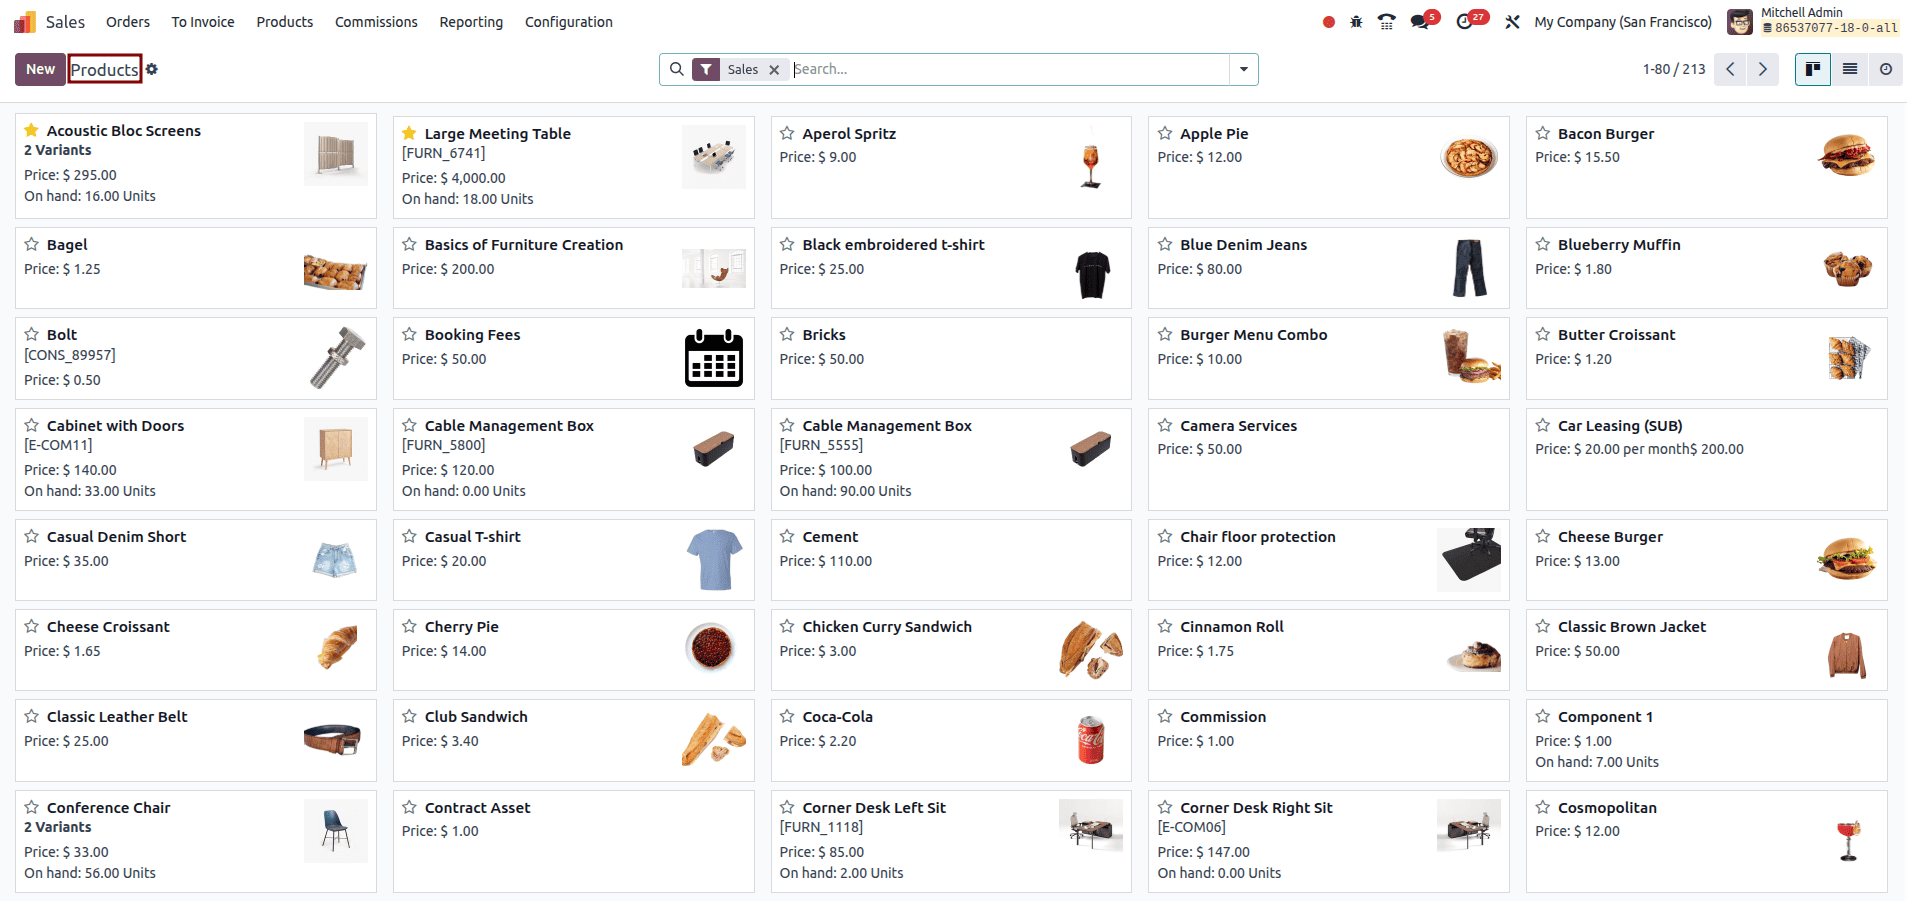This screenshot has width=1907, height=901.
Task: Open the Products settings gear
Action: (152, 69)
